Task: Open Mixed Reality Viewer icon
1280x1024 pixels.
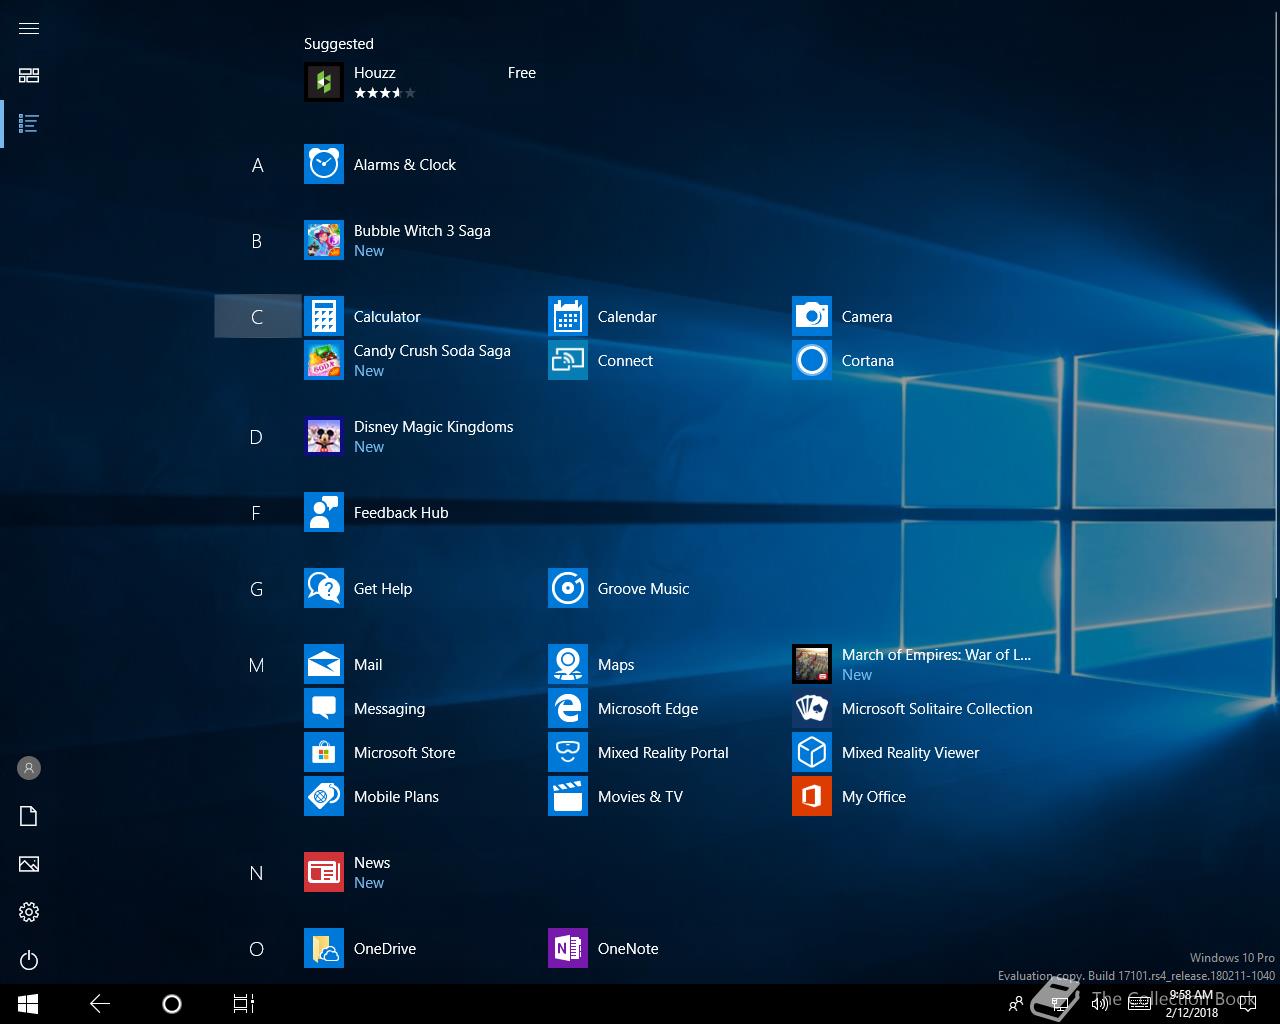Action: point(812,752)
